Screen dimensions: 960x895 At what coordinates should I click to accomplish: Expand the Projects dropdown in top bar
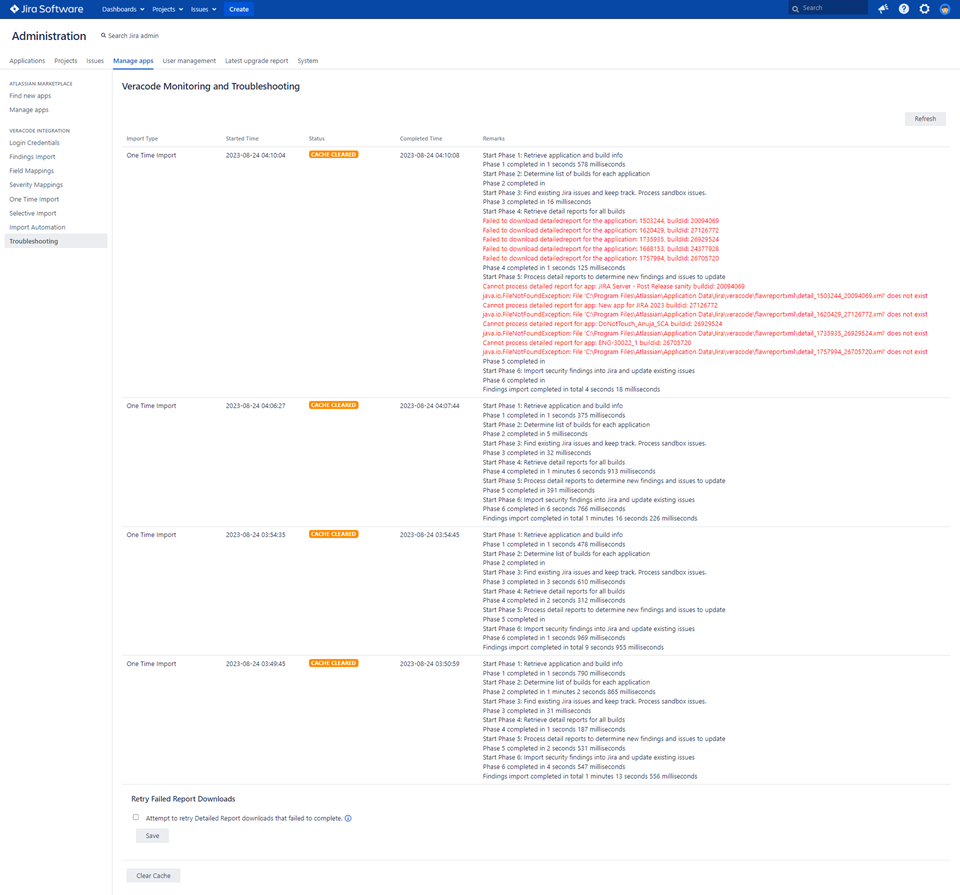(168, 9)
